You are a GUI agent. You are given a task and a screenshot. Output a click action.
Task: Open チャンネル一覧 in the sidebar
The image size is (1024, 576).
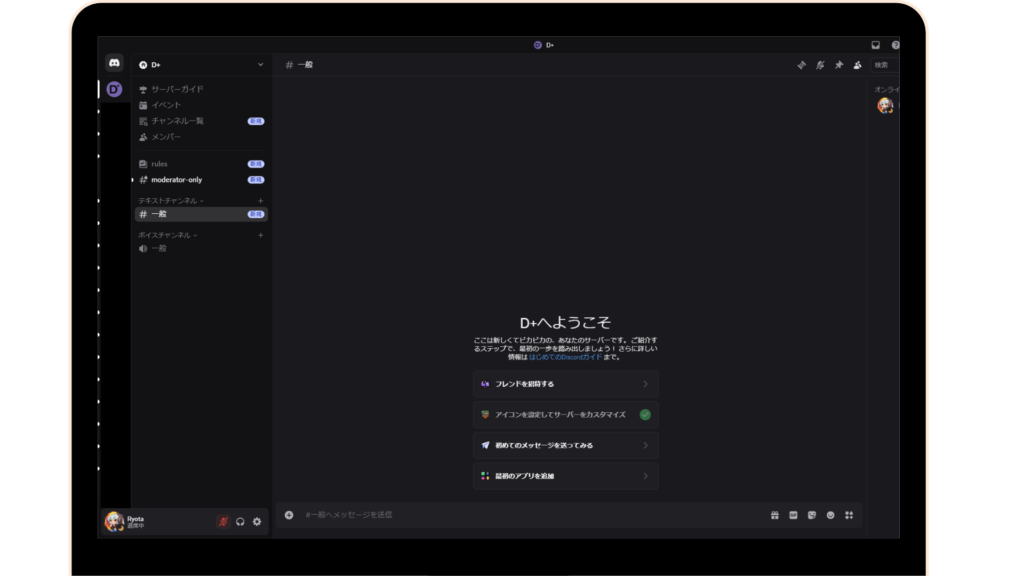[201, 121]
